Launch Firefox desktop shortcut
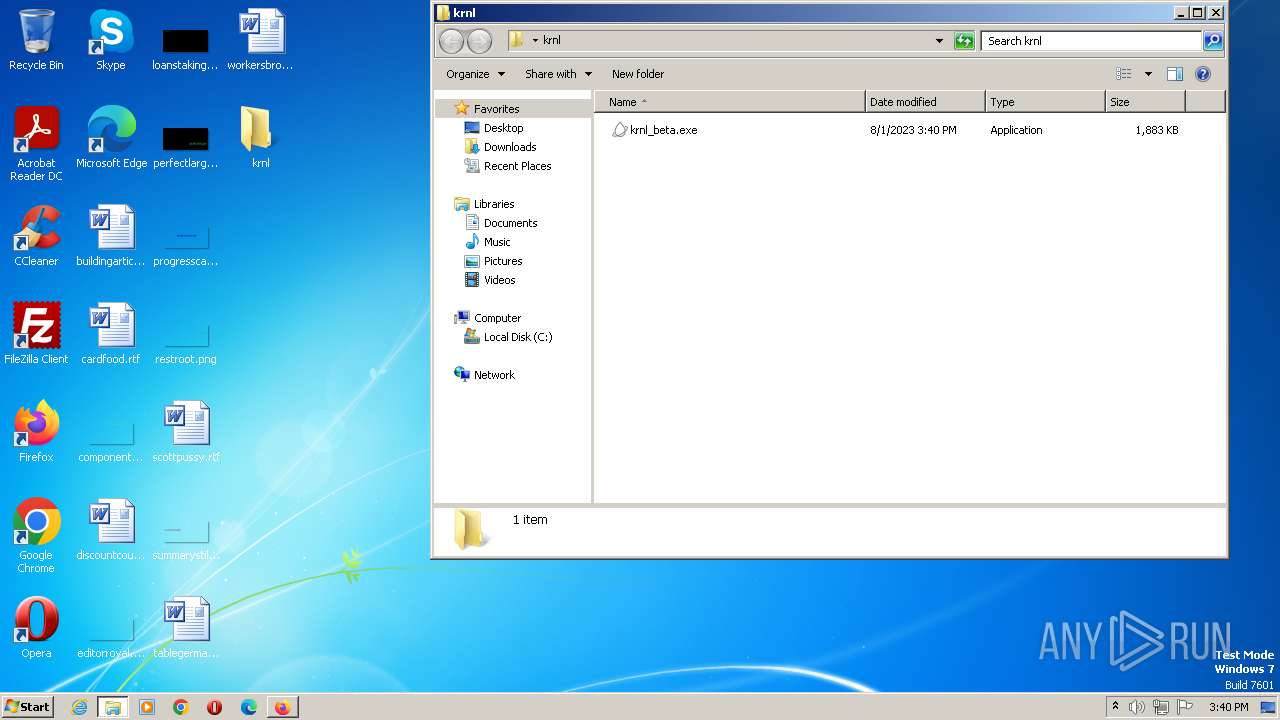This screenshot has width=1280, height=720. [x=36, y=431]
